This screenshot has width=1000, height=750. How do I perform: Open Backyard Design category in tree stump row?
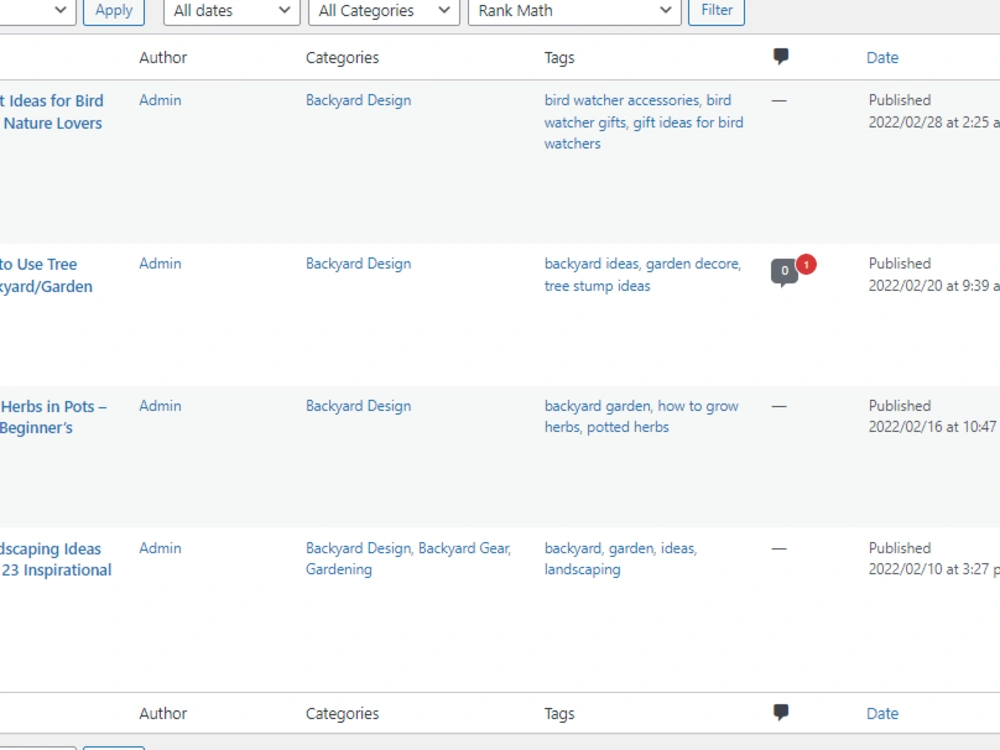(358, 263)
